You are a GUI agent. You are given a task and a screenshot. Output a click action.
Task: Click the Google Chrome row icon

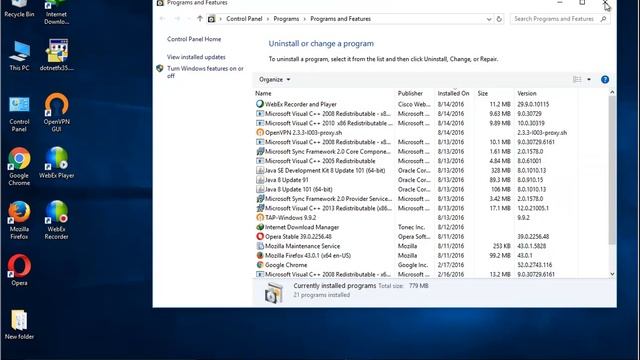click(x=260, y=265)
